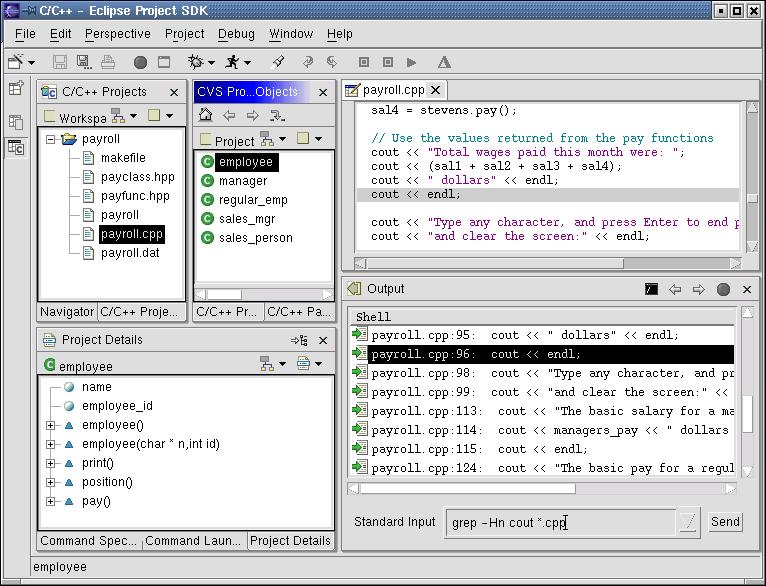Screen dimensions: 766x586
Task: Open the Perspective menu
Action: click(x=117, y=34)
